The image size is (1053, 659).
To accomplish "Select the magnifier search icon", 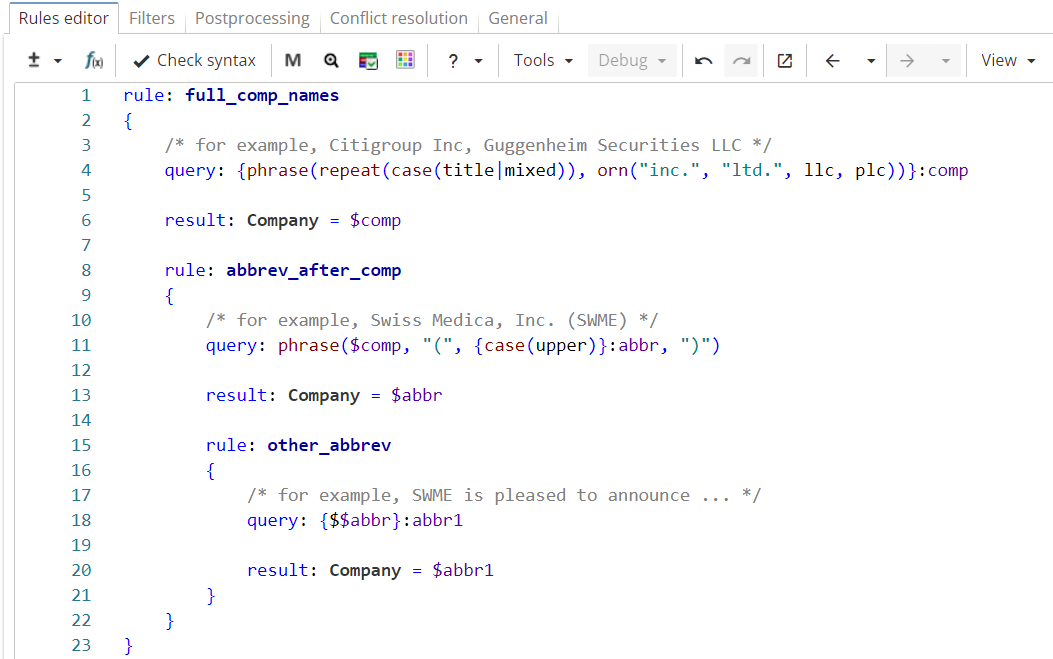I will tap(330, 60).
